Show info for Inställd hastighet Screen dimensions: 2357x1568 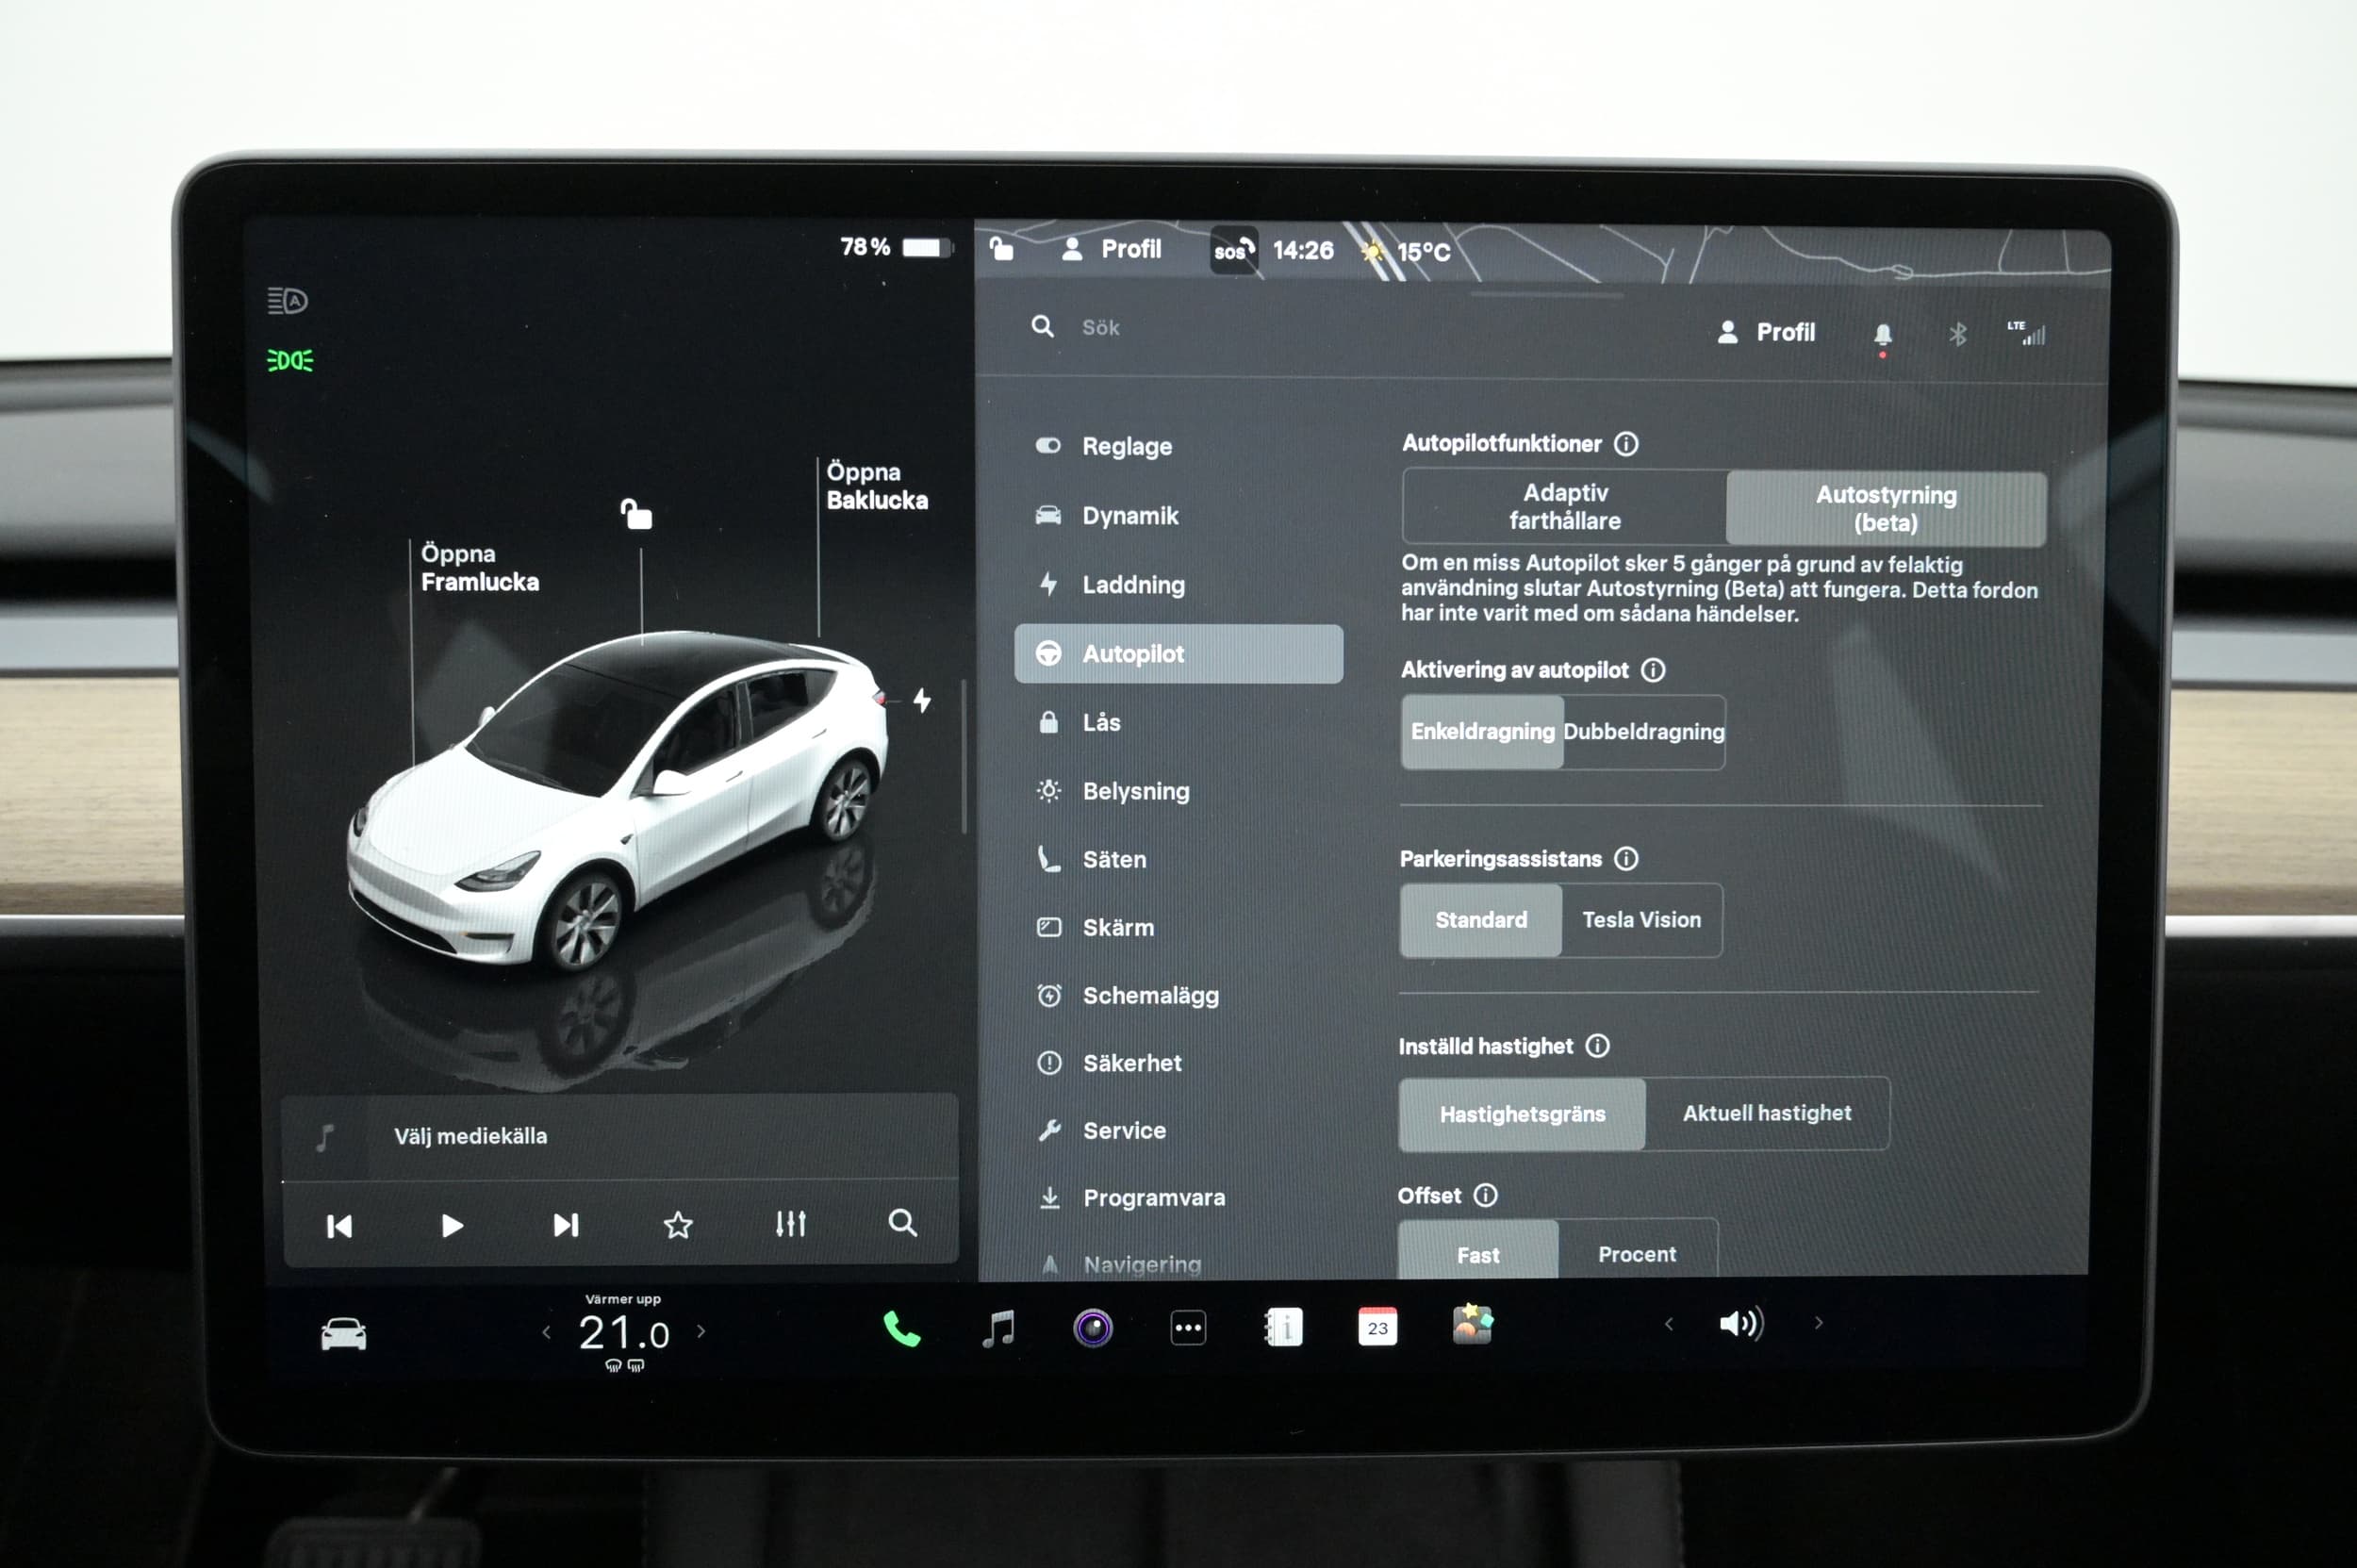click(1598, 1046)
